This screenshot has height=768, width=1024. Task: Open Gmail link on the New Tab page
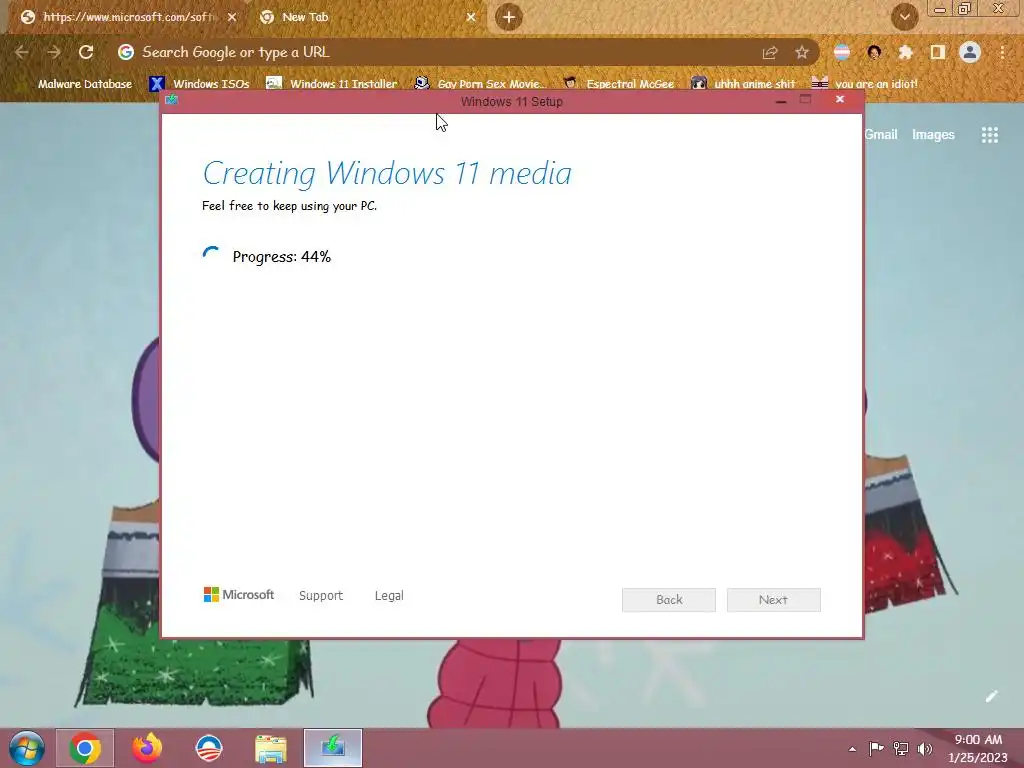point(880,135)
